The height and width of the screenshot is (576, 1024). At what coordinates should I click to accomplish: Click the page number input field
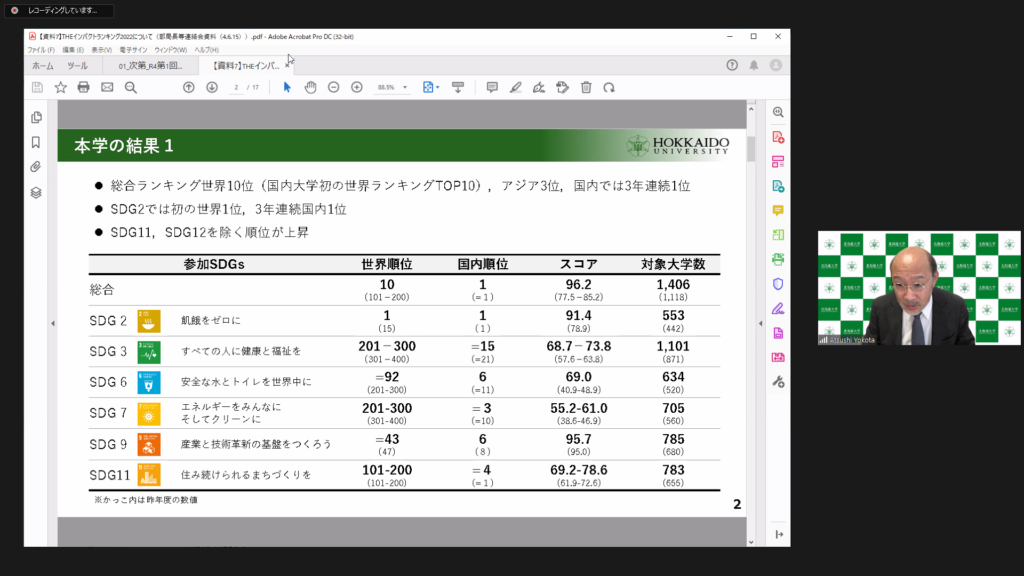[x=236, y=87]
